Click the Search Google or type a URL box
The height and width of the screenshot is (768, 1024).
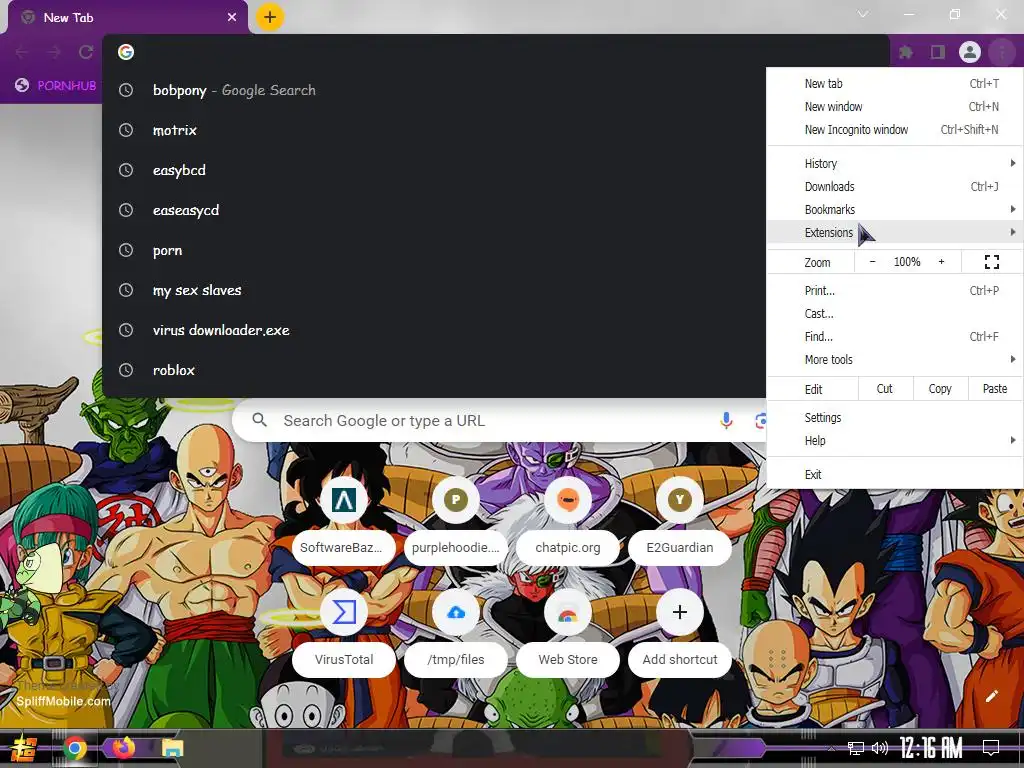[x=499, y=421]
